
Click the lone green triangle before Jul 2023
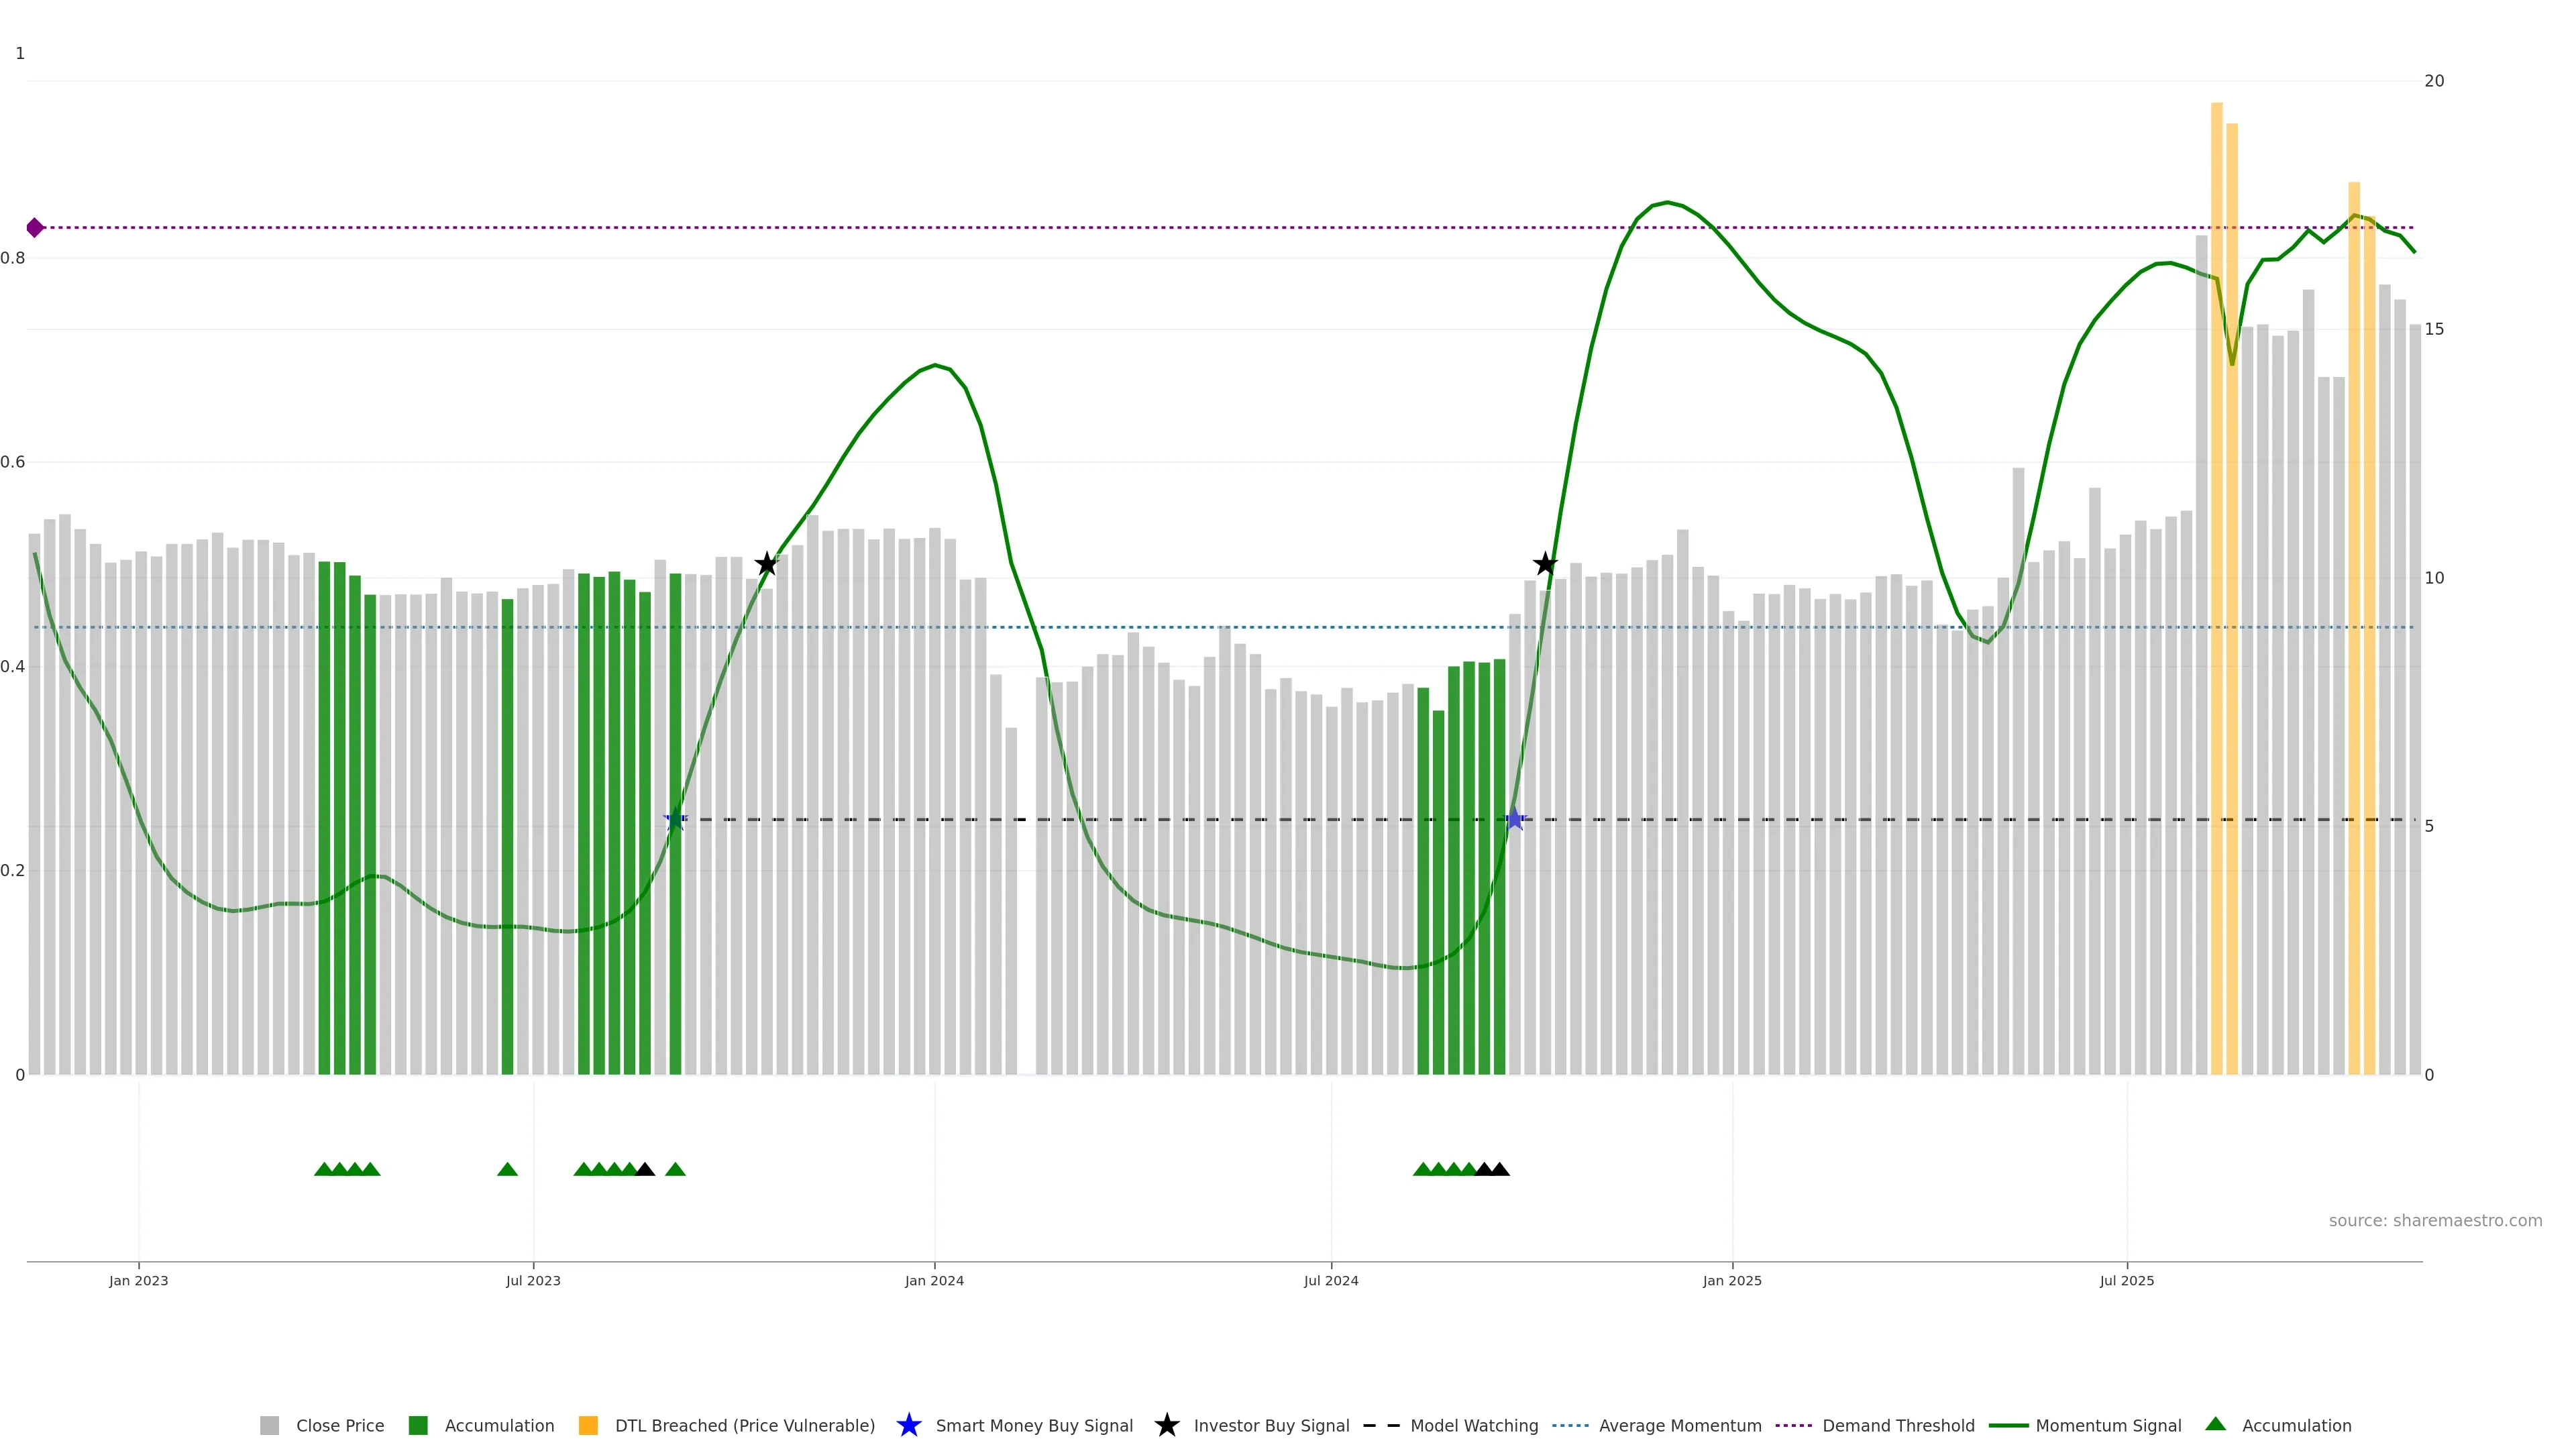pos(507,1169)
